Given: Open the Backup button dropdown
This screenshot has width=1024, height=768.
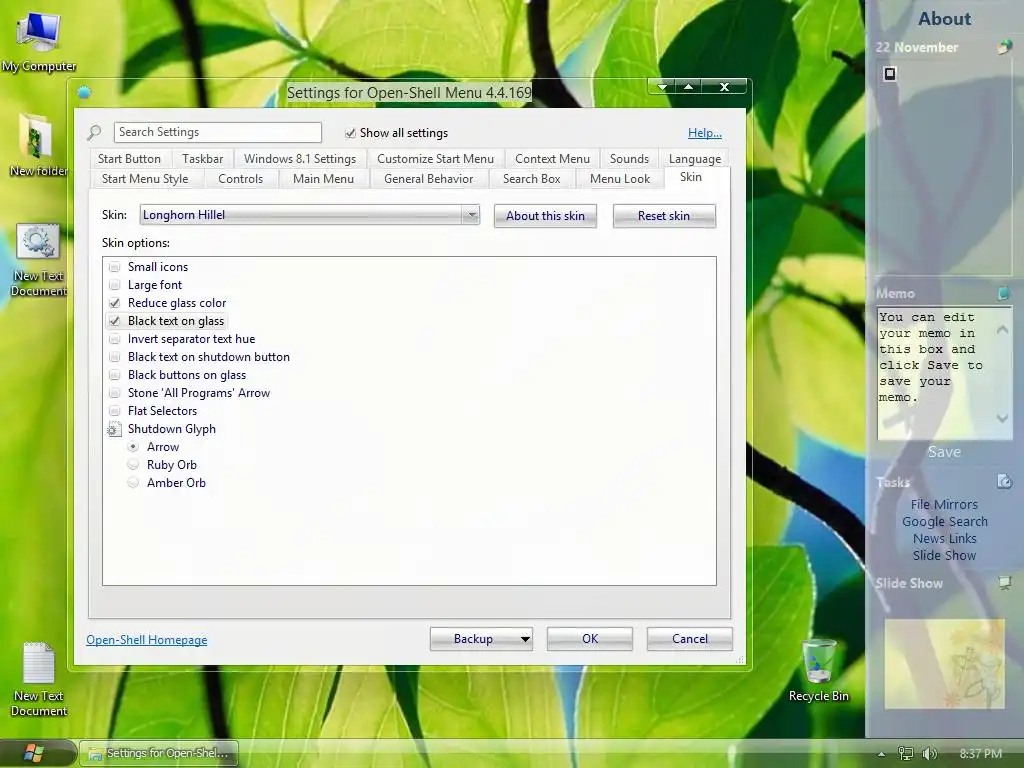Looking at the screenshot, I should tap(525, 639).
